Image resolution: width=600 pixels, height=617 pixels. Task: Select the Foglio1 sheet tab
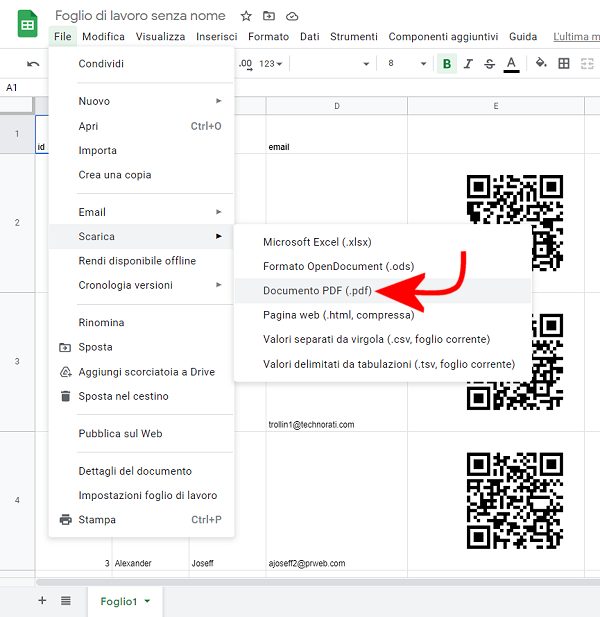(125, 601)
